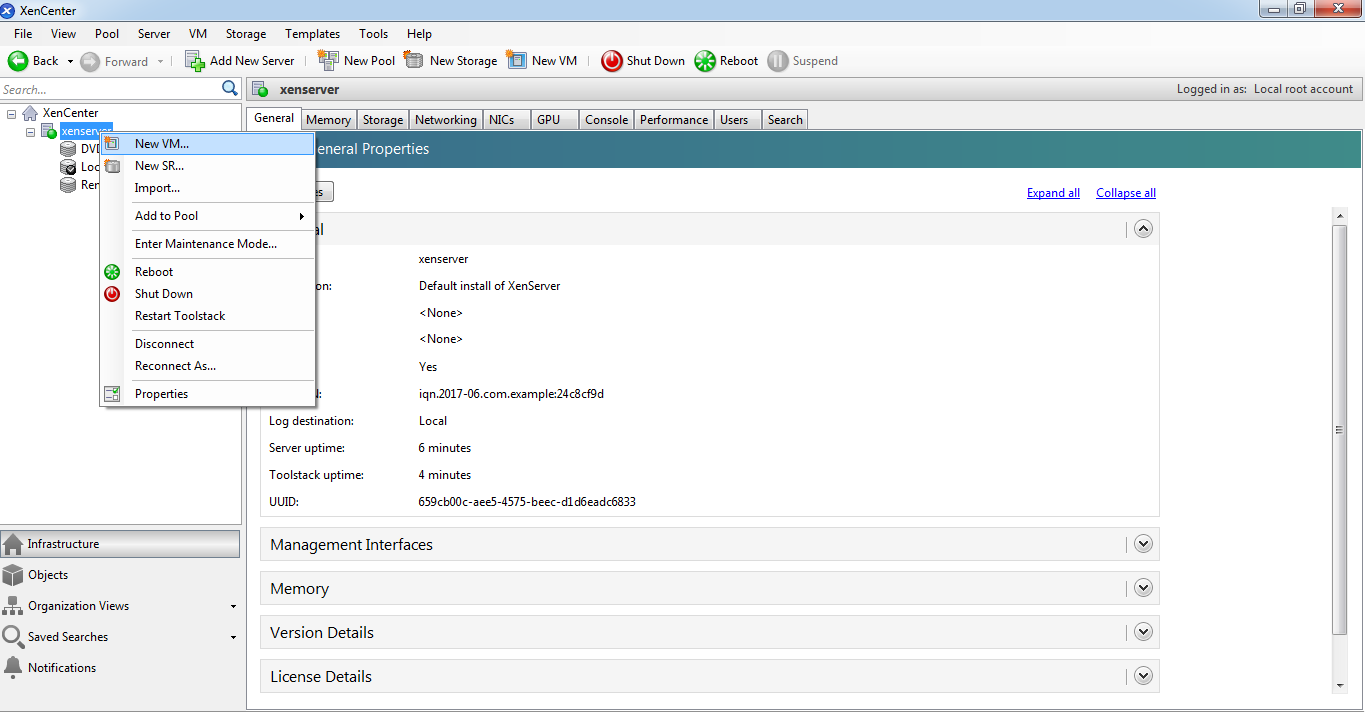This screenshot has height=712, width=1365.
Task: Click the Local storage icon with checkmark
Action: coord(68,167)
